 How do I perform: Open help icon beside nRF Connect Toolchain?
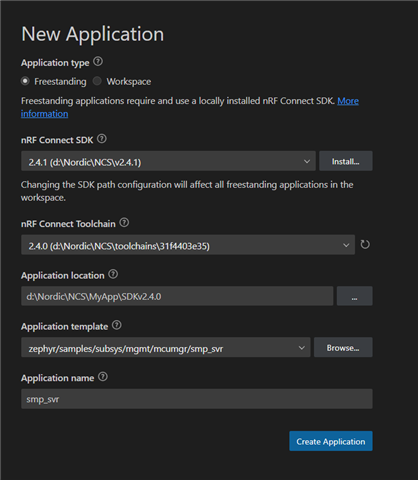tap(124, 222)
